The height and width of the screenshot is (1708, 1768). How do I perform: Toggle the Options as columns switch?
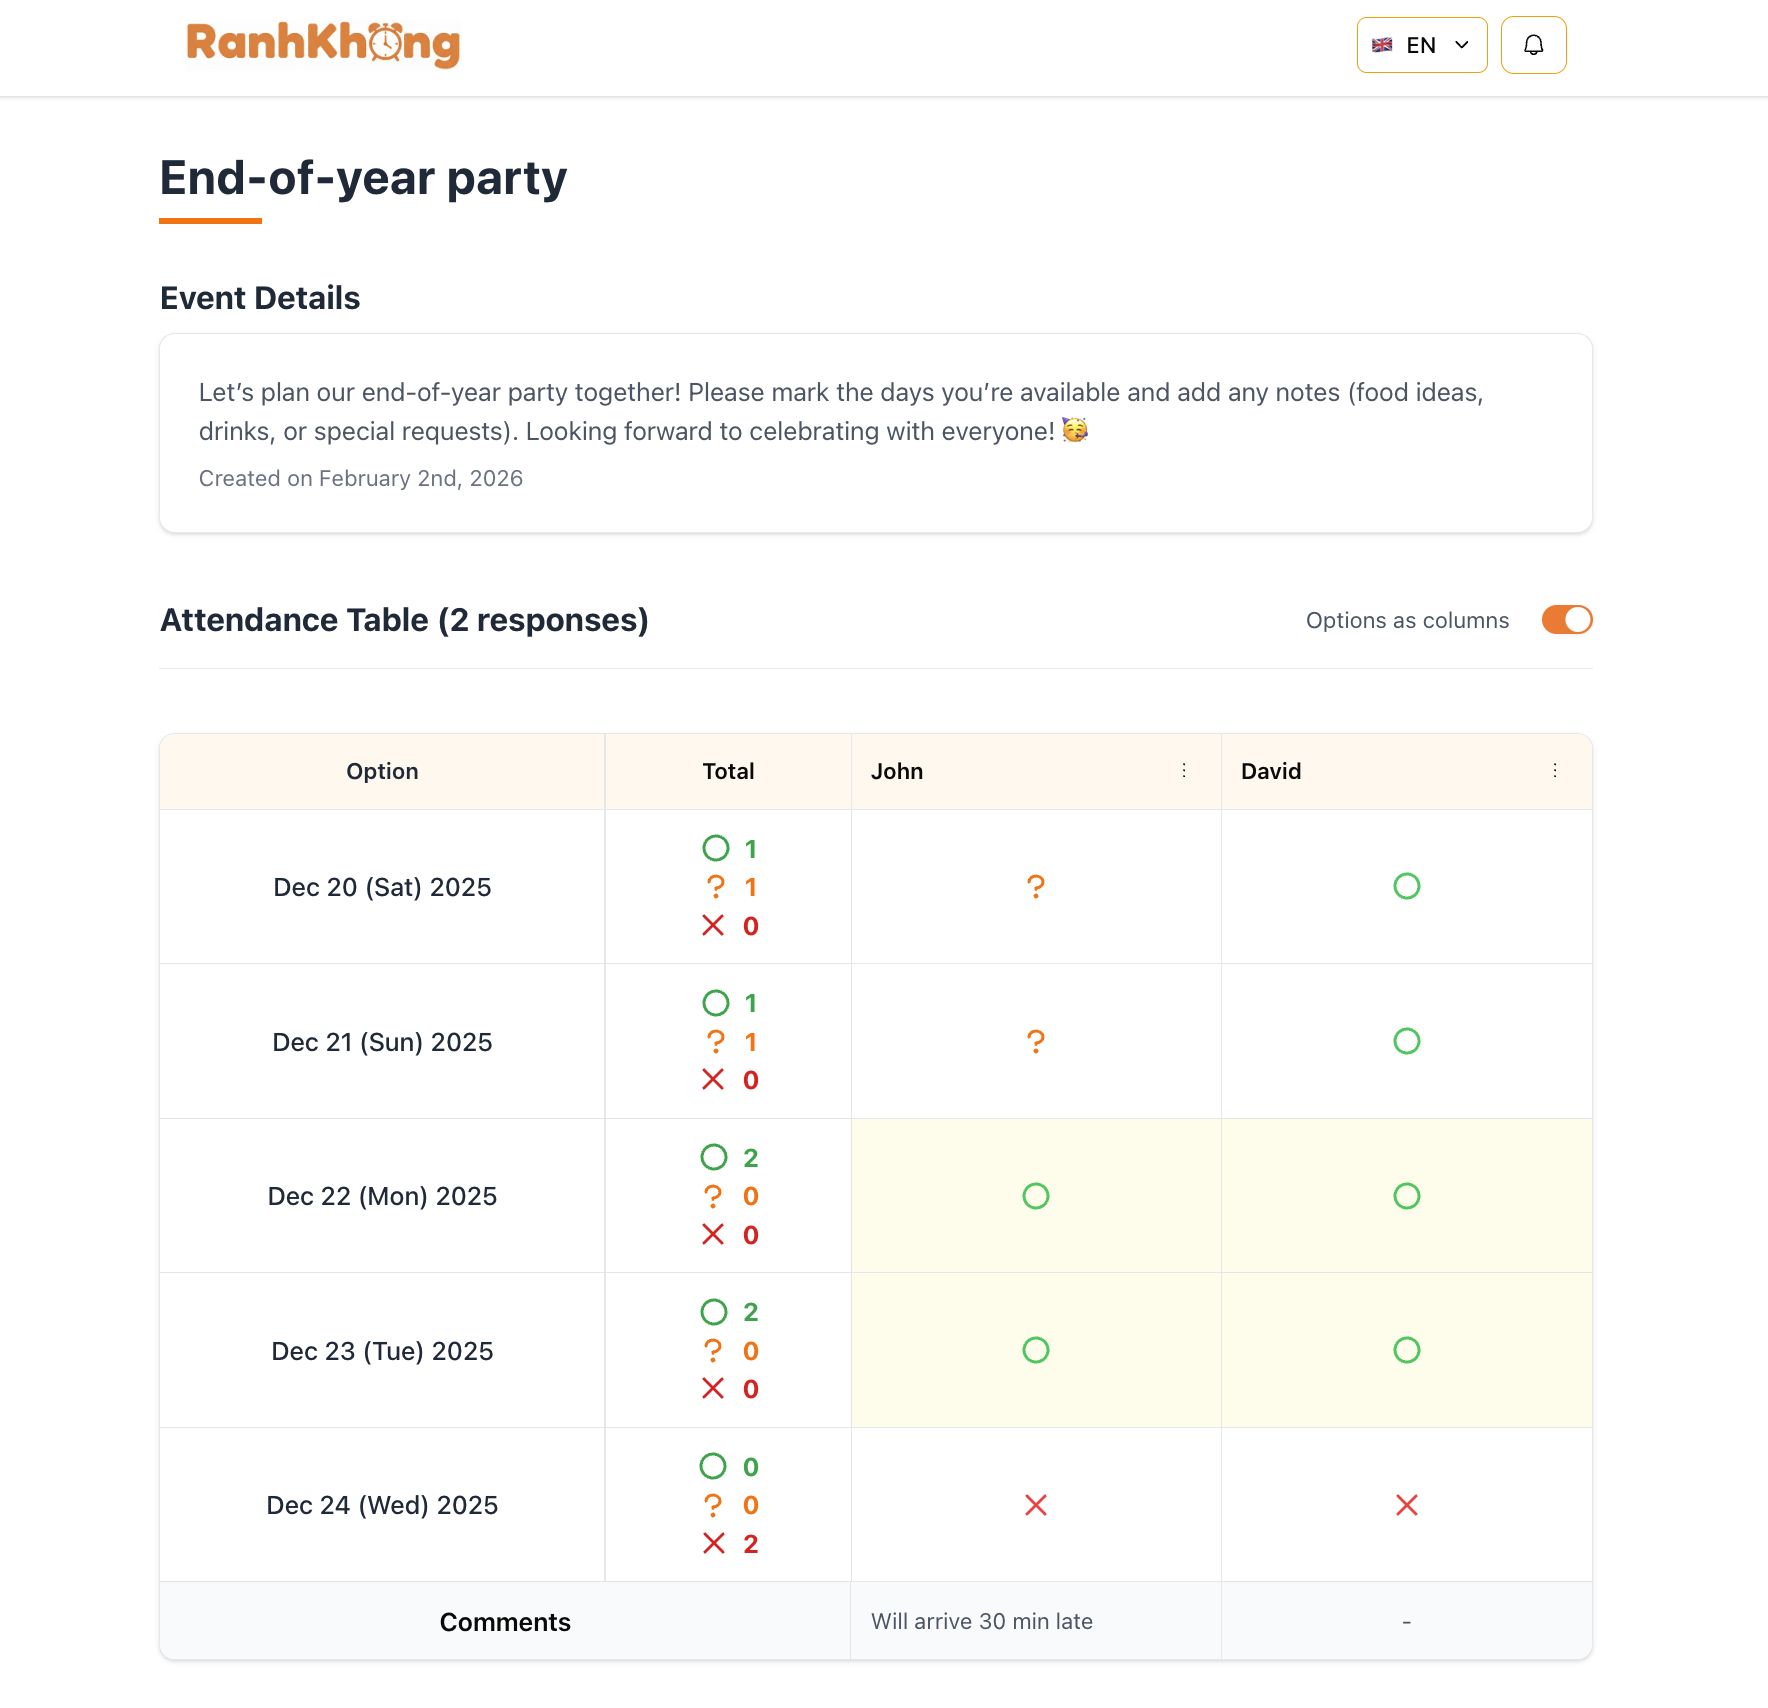pyautogui.click(x=1566, y=620)
